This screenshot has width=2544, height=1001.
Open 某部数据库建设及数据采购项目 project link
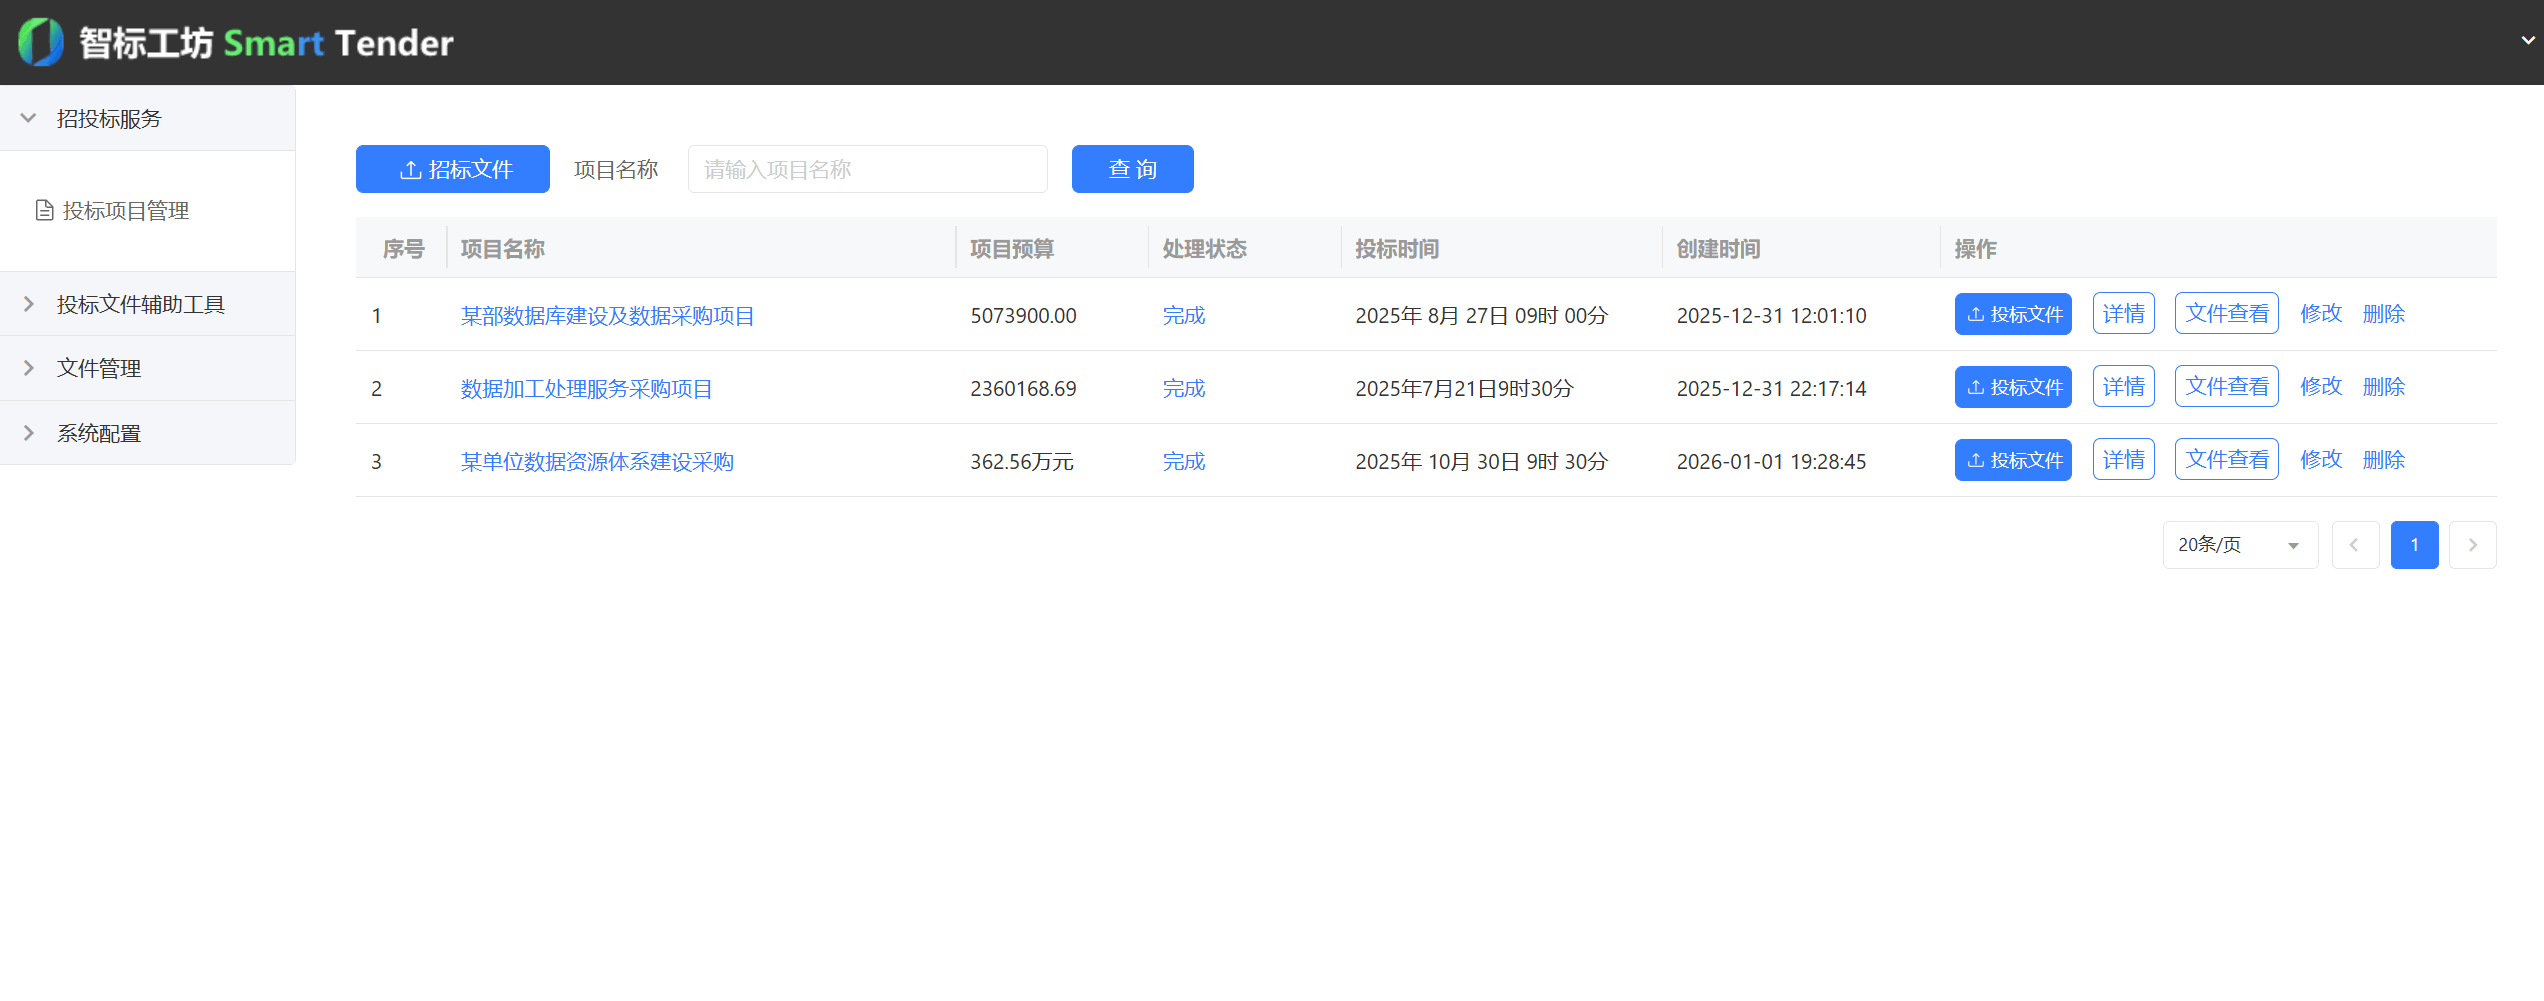click(607, 316)
